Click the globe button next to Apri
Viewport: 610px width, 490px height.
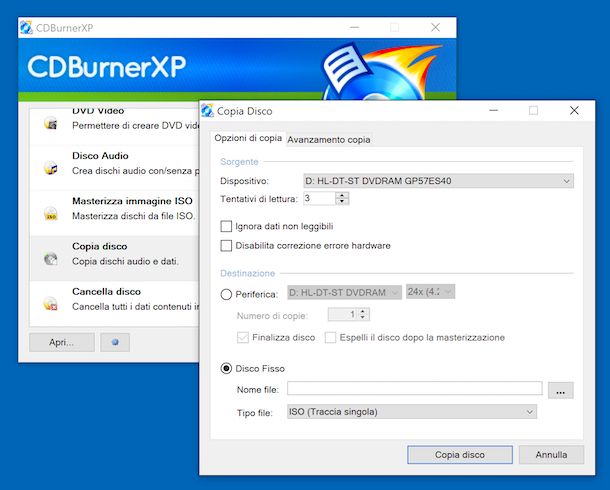[115, 342]
